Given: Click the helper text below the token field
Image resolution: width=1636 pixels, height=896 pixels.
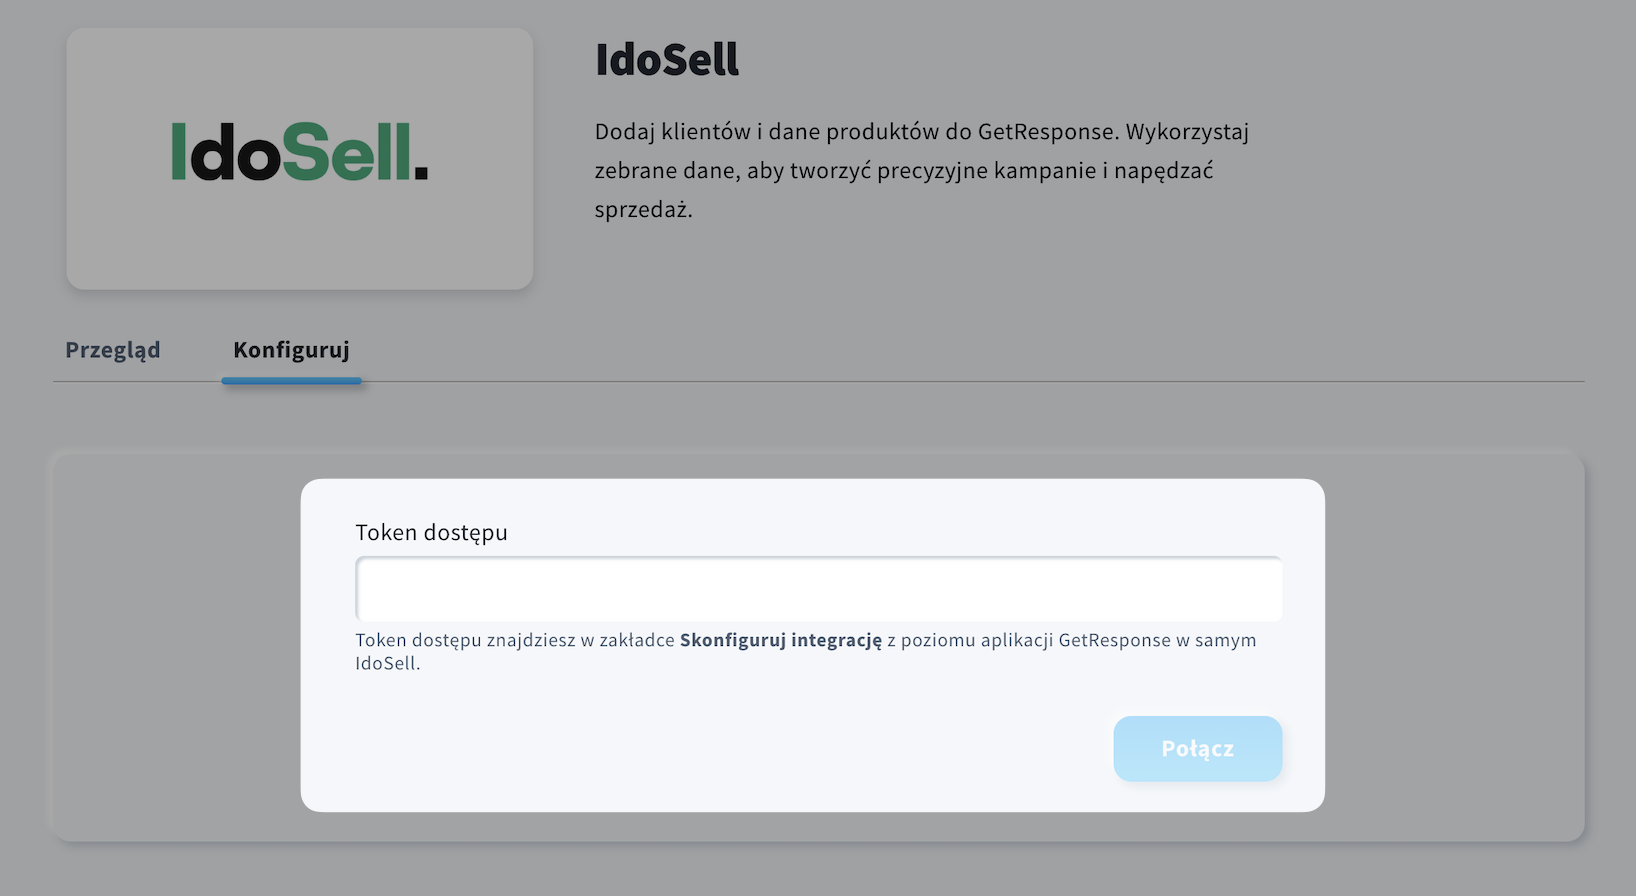Looking at the screenshot, I should (x=805, y=650).
